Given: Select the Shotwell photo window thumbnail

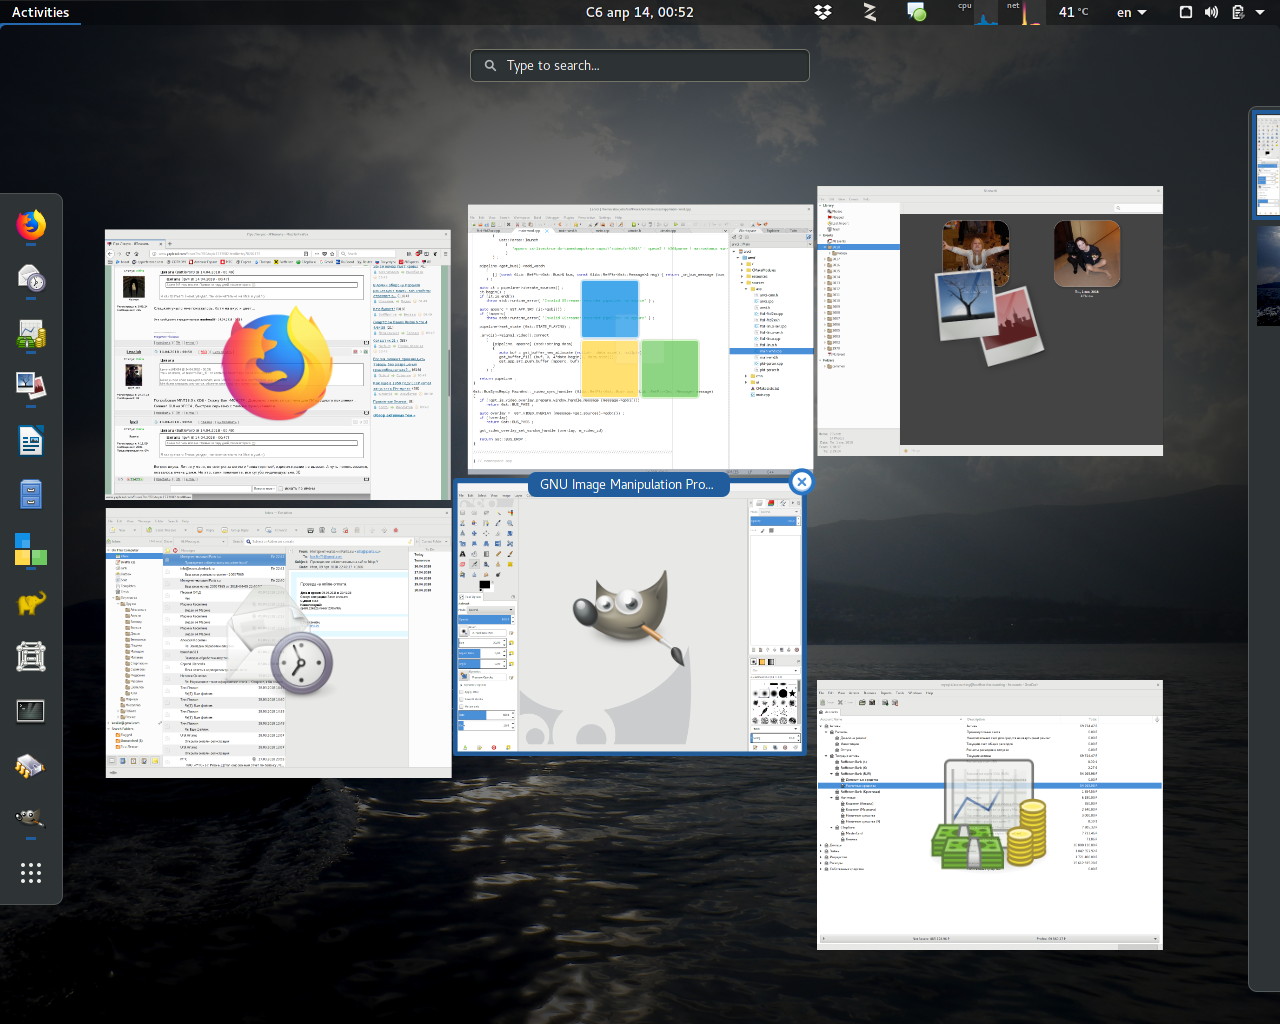Looking at the screenshot, I should tap(990, 321).
